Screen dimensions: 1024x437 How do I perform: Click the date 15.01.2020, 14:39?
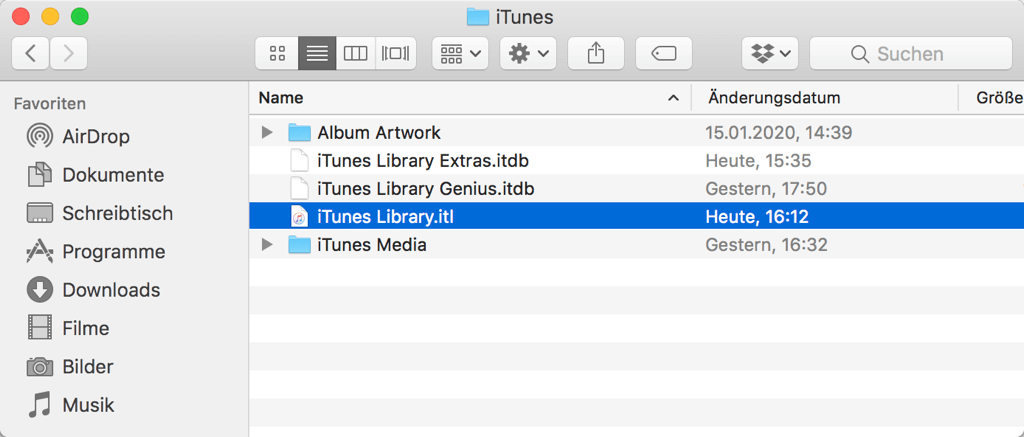[x=778, y=133]
